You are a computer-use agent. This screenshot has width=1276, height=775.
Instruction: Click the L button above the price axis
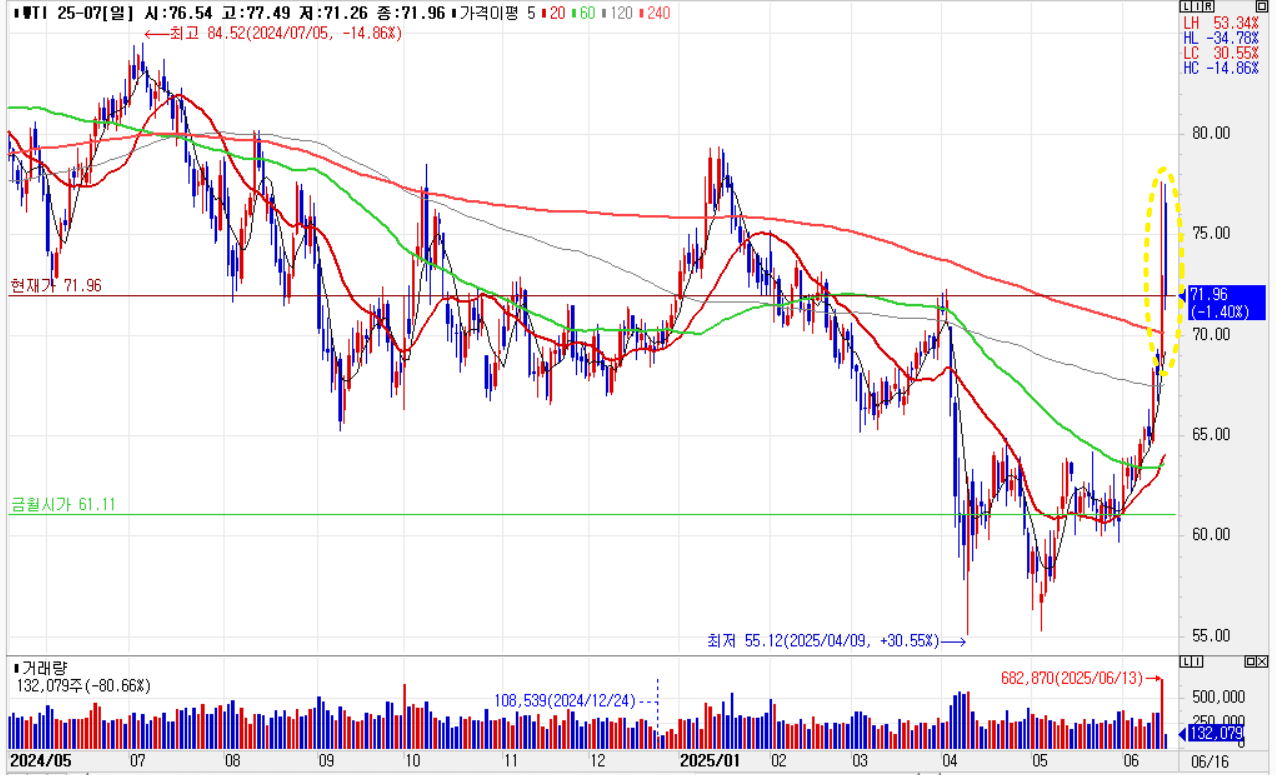(x=1185, y=8)
